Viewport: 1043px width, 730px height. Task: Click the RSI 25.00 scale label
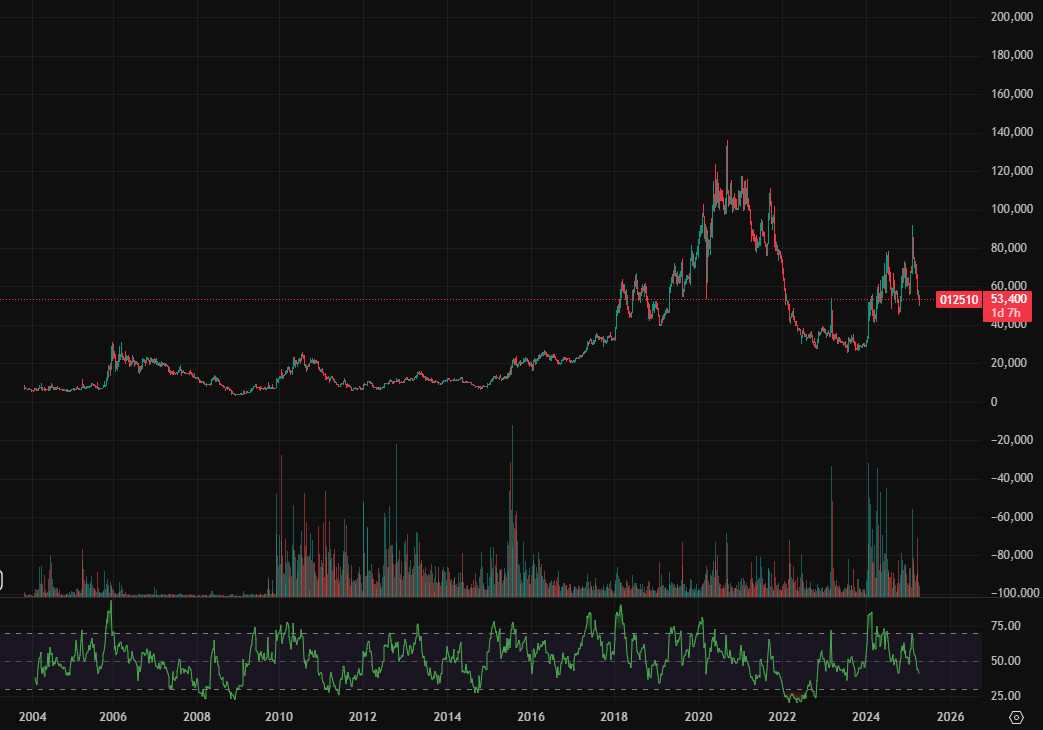click(x=1005, y=696)
